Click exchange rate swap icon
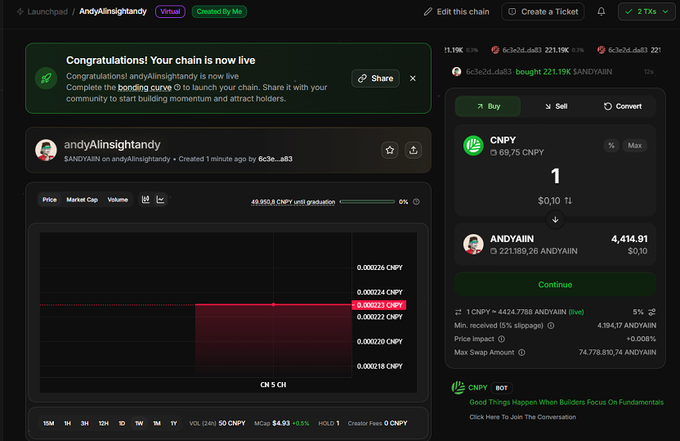 point(458,312)
